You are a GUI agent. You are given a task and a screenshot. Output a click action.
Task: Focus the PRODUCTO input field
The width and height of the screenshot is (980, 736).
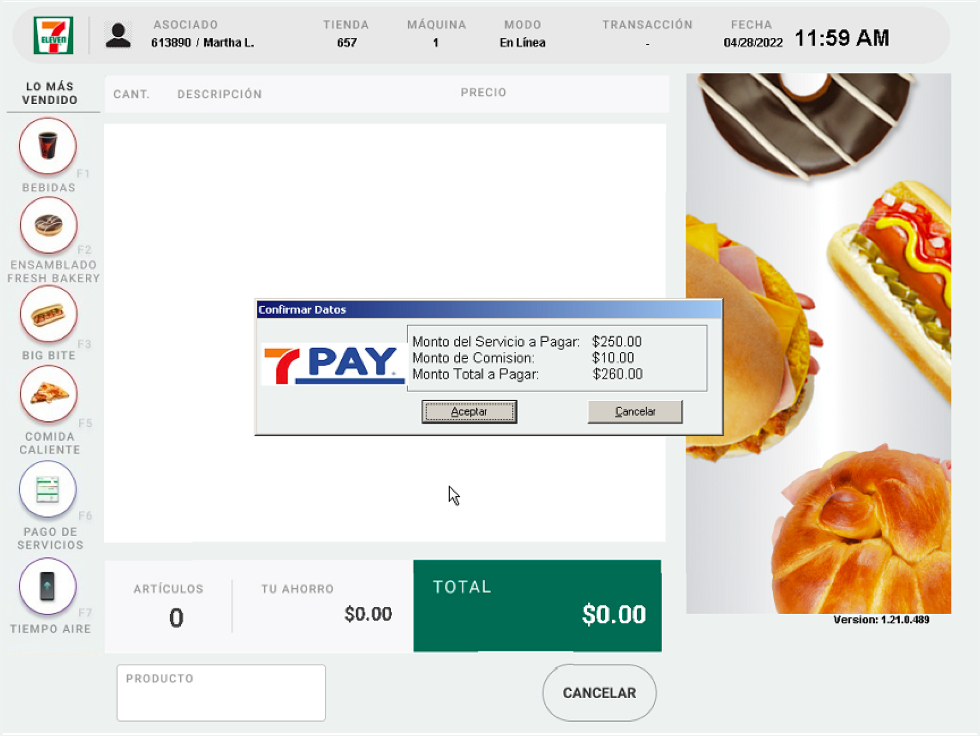pyautogui.click(x=221, y=693)
